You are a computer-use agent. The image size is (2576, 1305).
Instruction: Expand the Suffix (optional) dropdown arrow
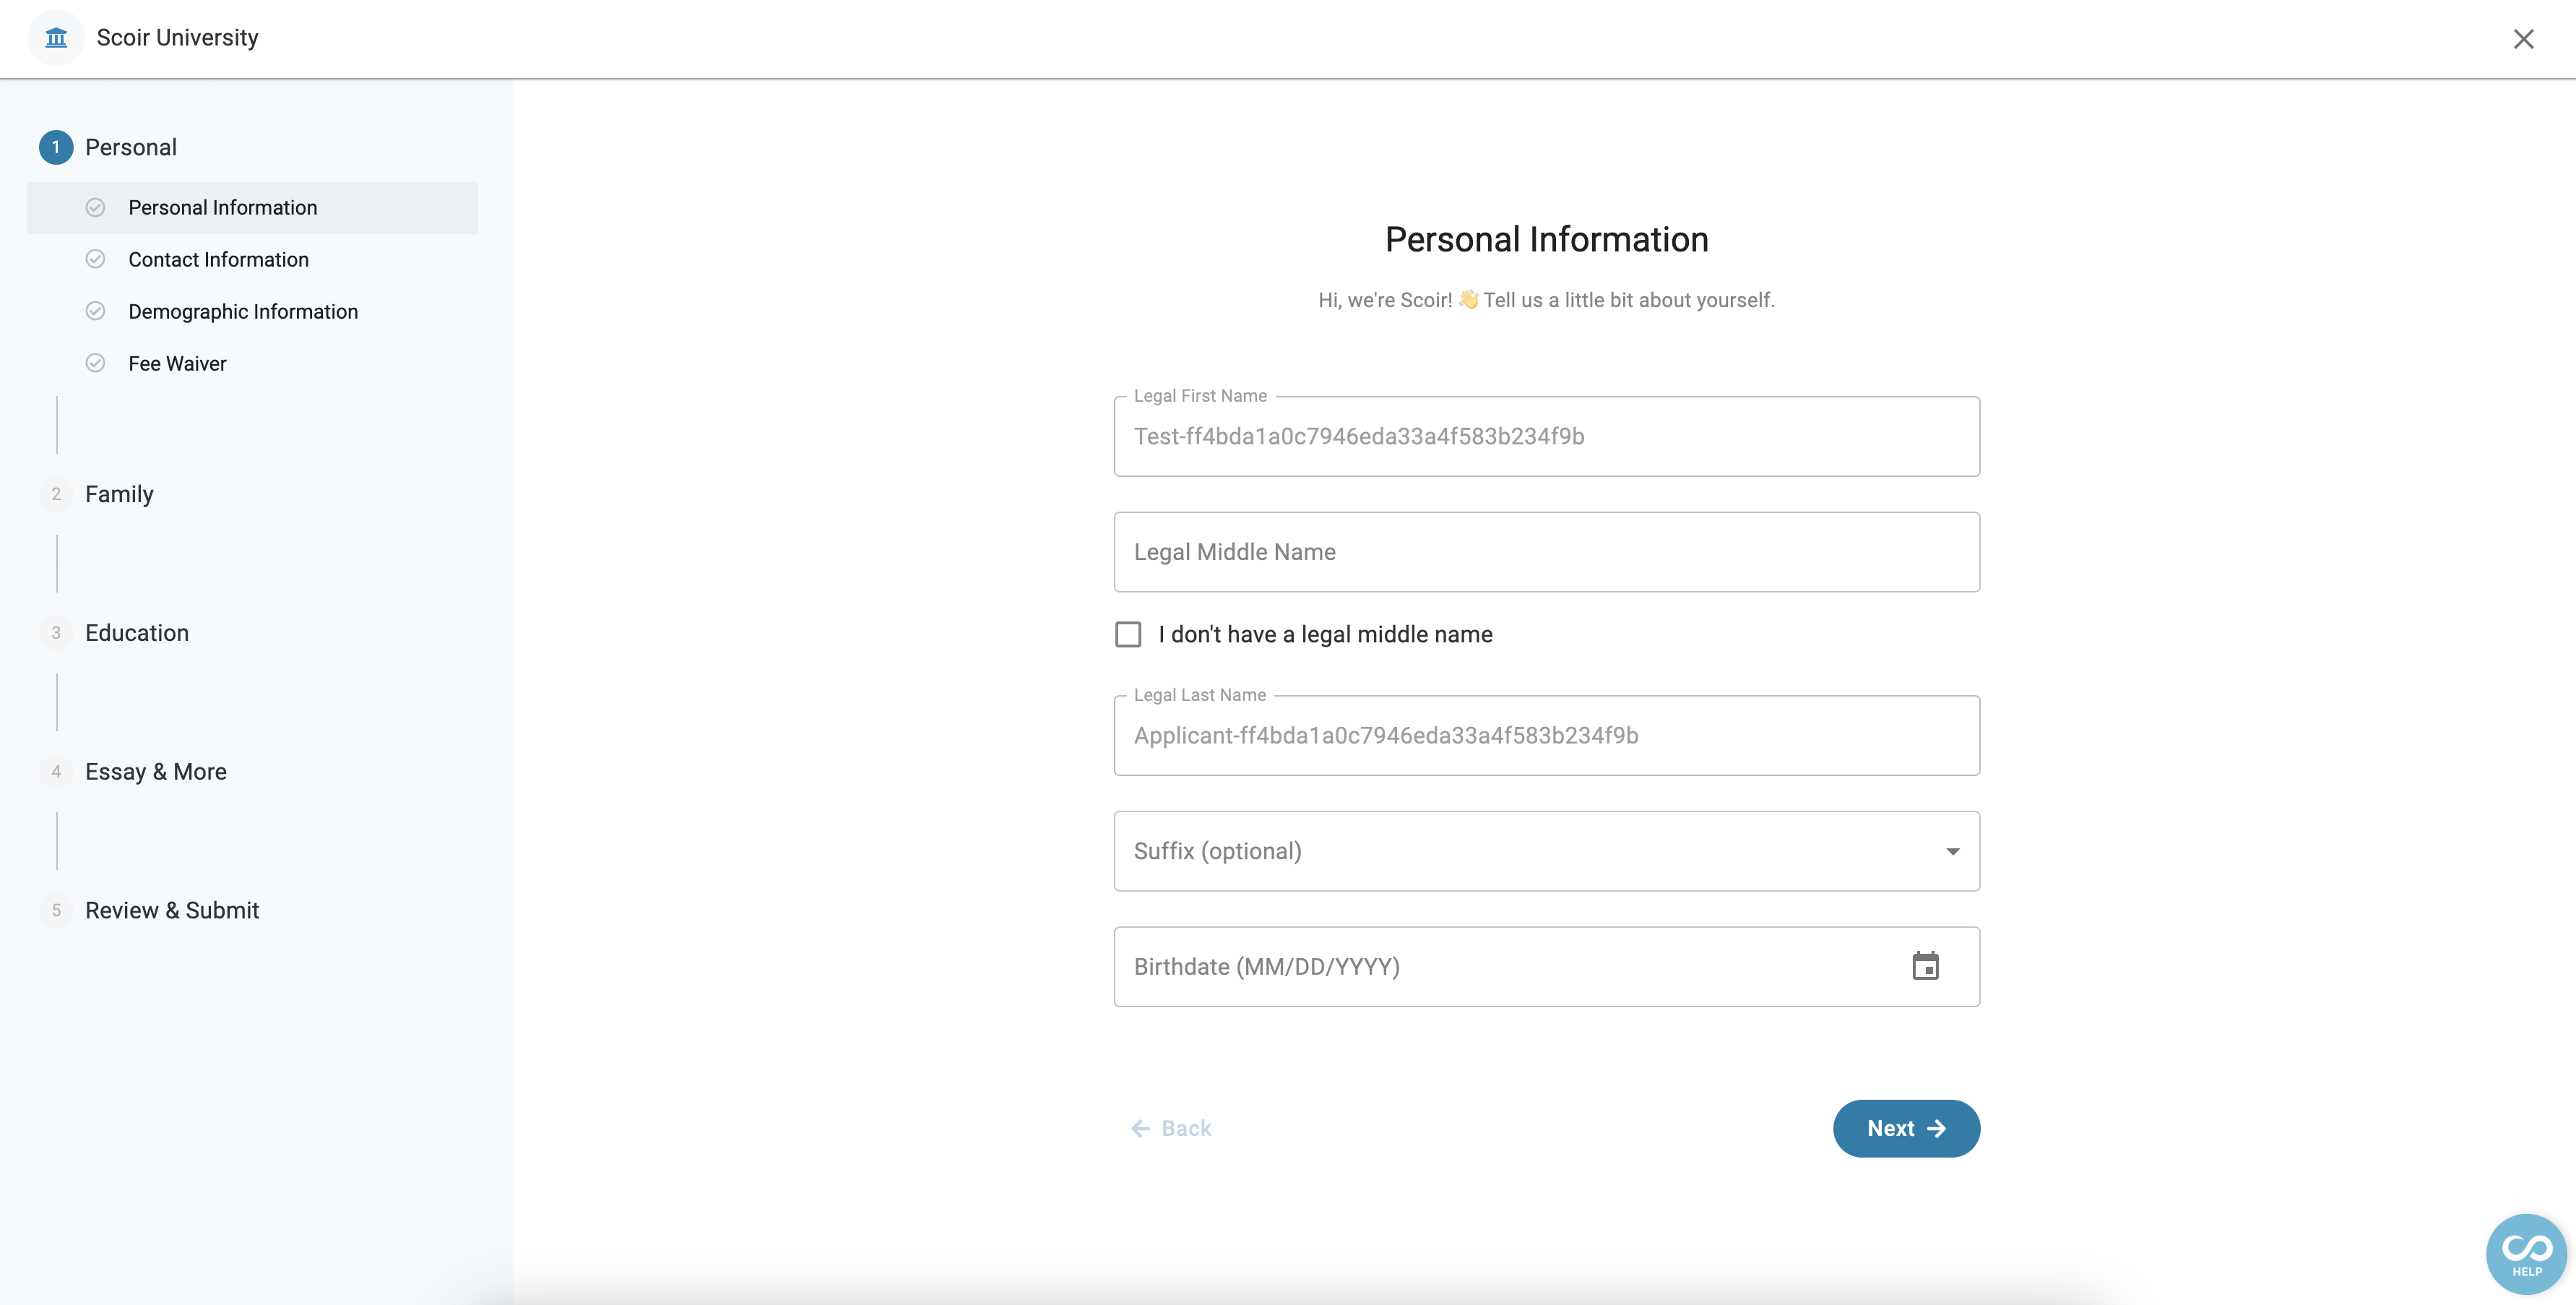click(1952, 851)
